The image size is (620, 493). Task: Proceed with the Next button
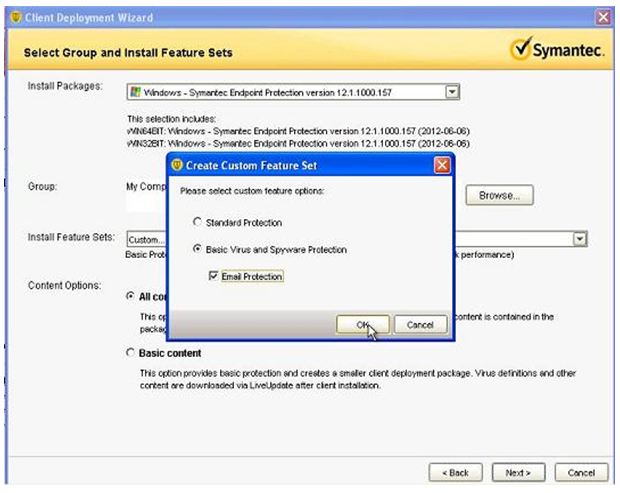517,471
